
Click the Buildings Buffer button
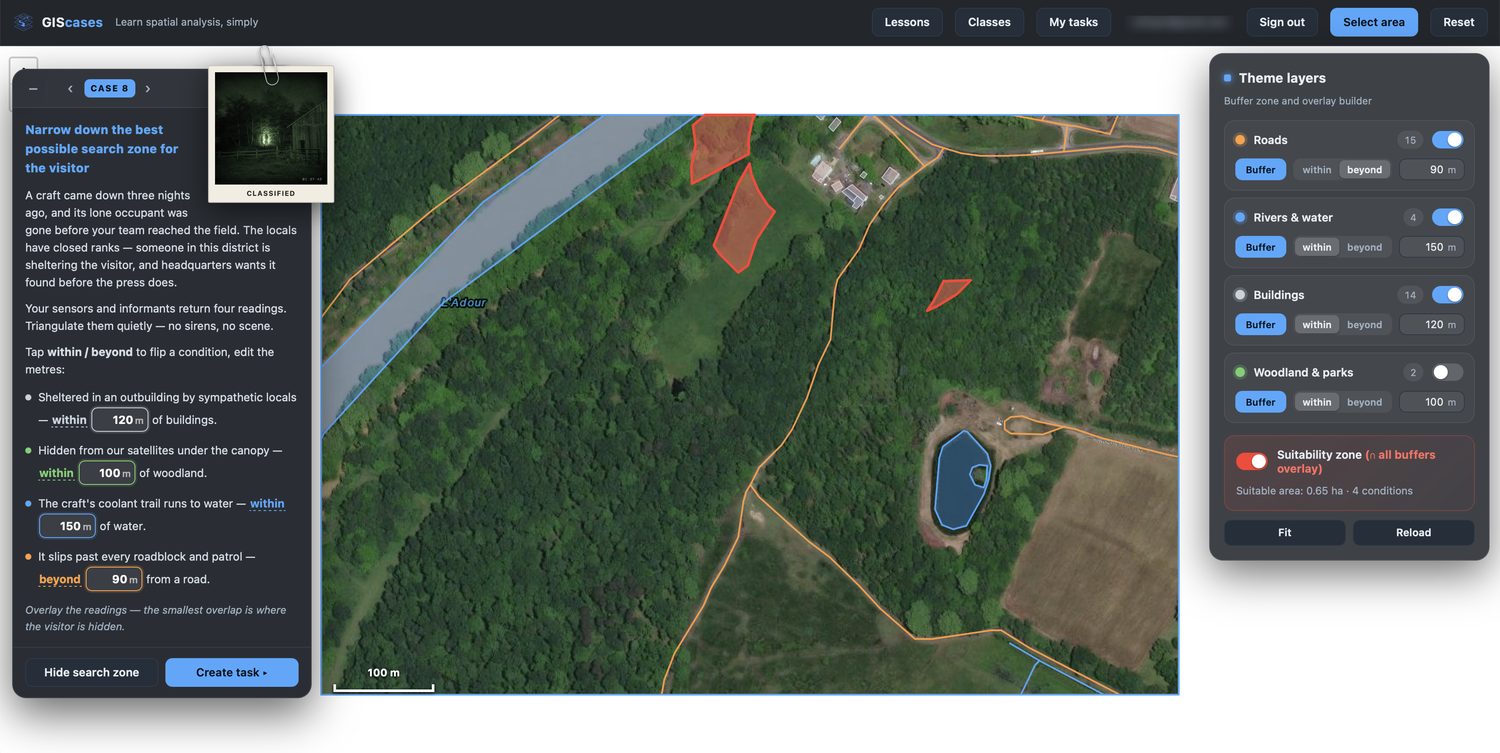(1260, 325)
